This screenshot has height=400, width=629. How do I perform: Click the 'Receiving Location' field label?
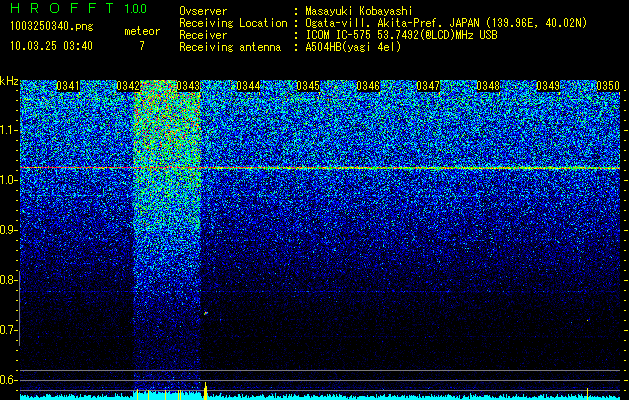(233, 23)
